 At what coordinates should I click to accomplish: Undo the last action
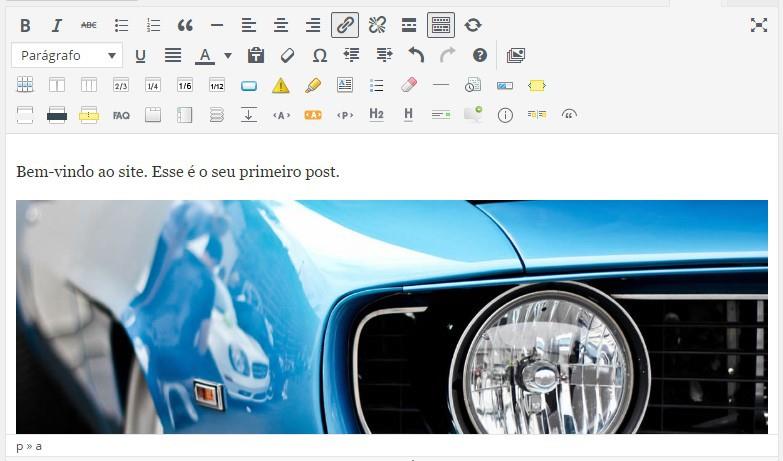click(416, 54)
